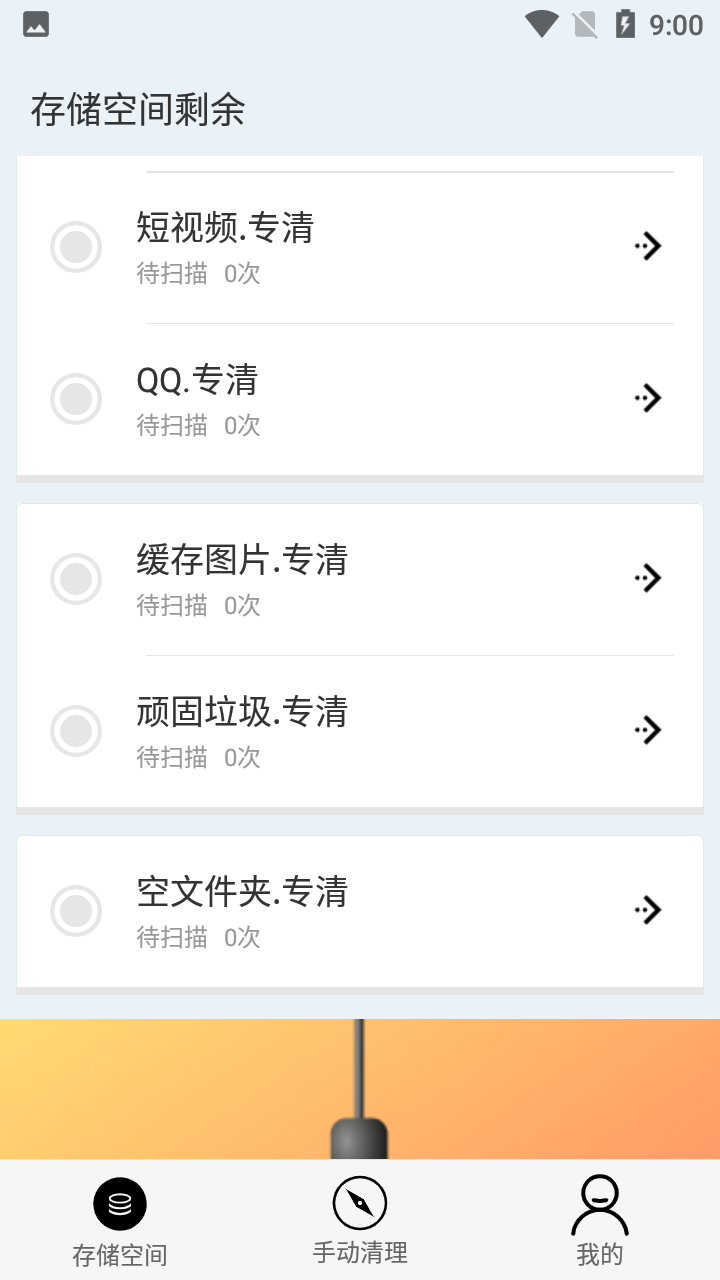720x1280 pixels.
Task: Switch to the 手动清理 tab label
Action: (x=360, y=1252)
